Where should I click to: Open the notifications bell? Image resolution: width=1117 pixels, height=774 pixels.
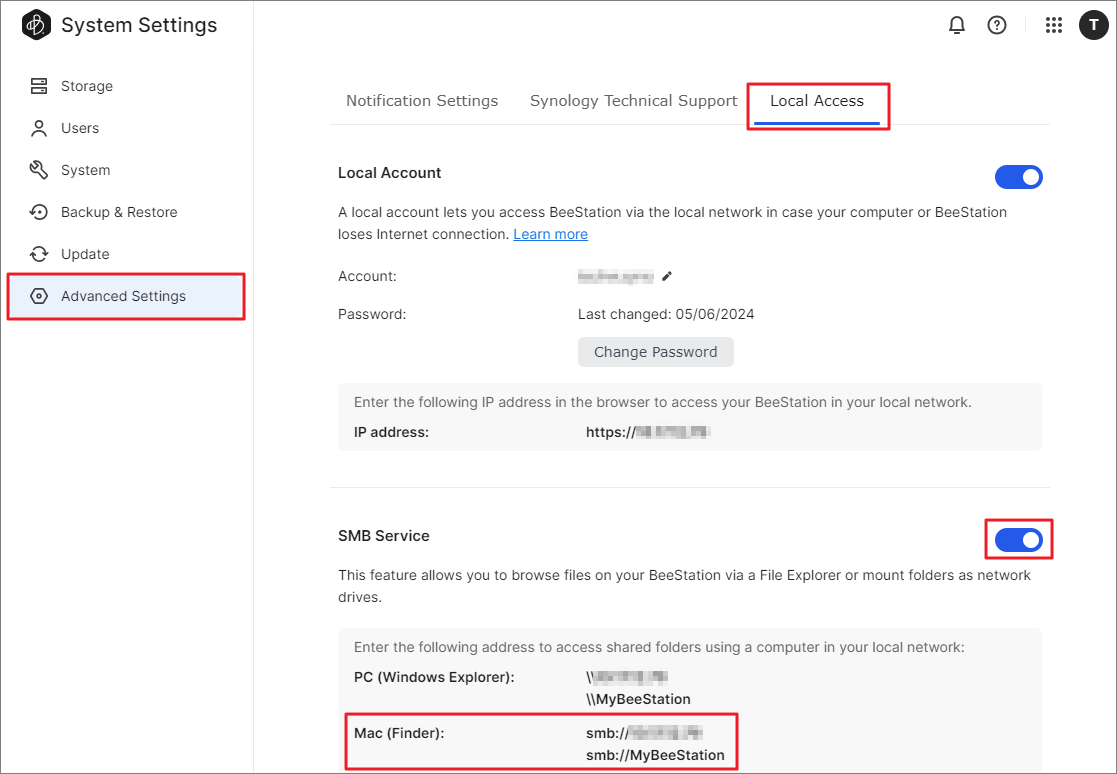coord(956,25)
